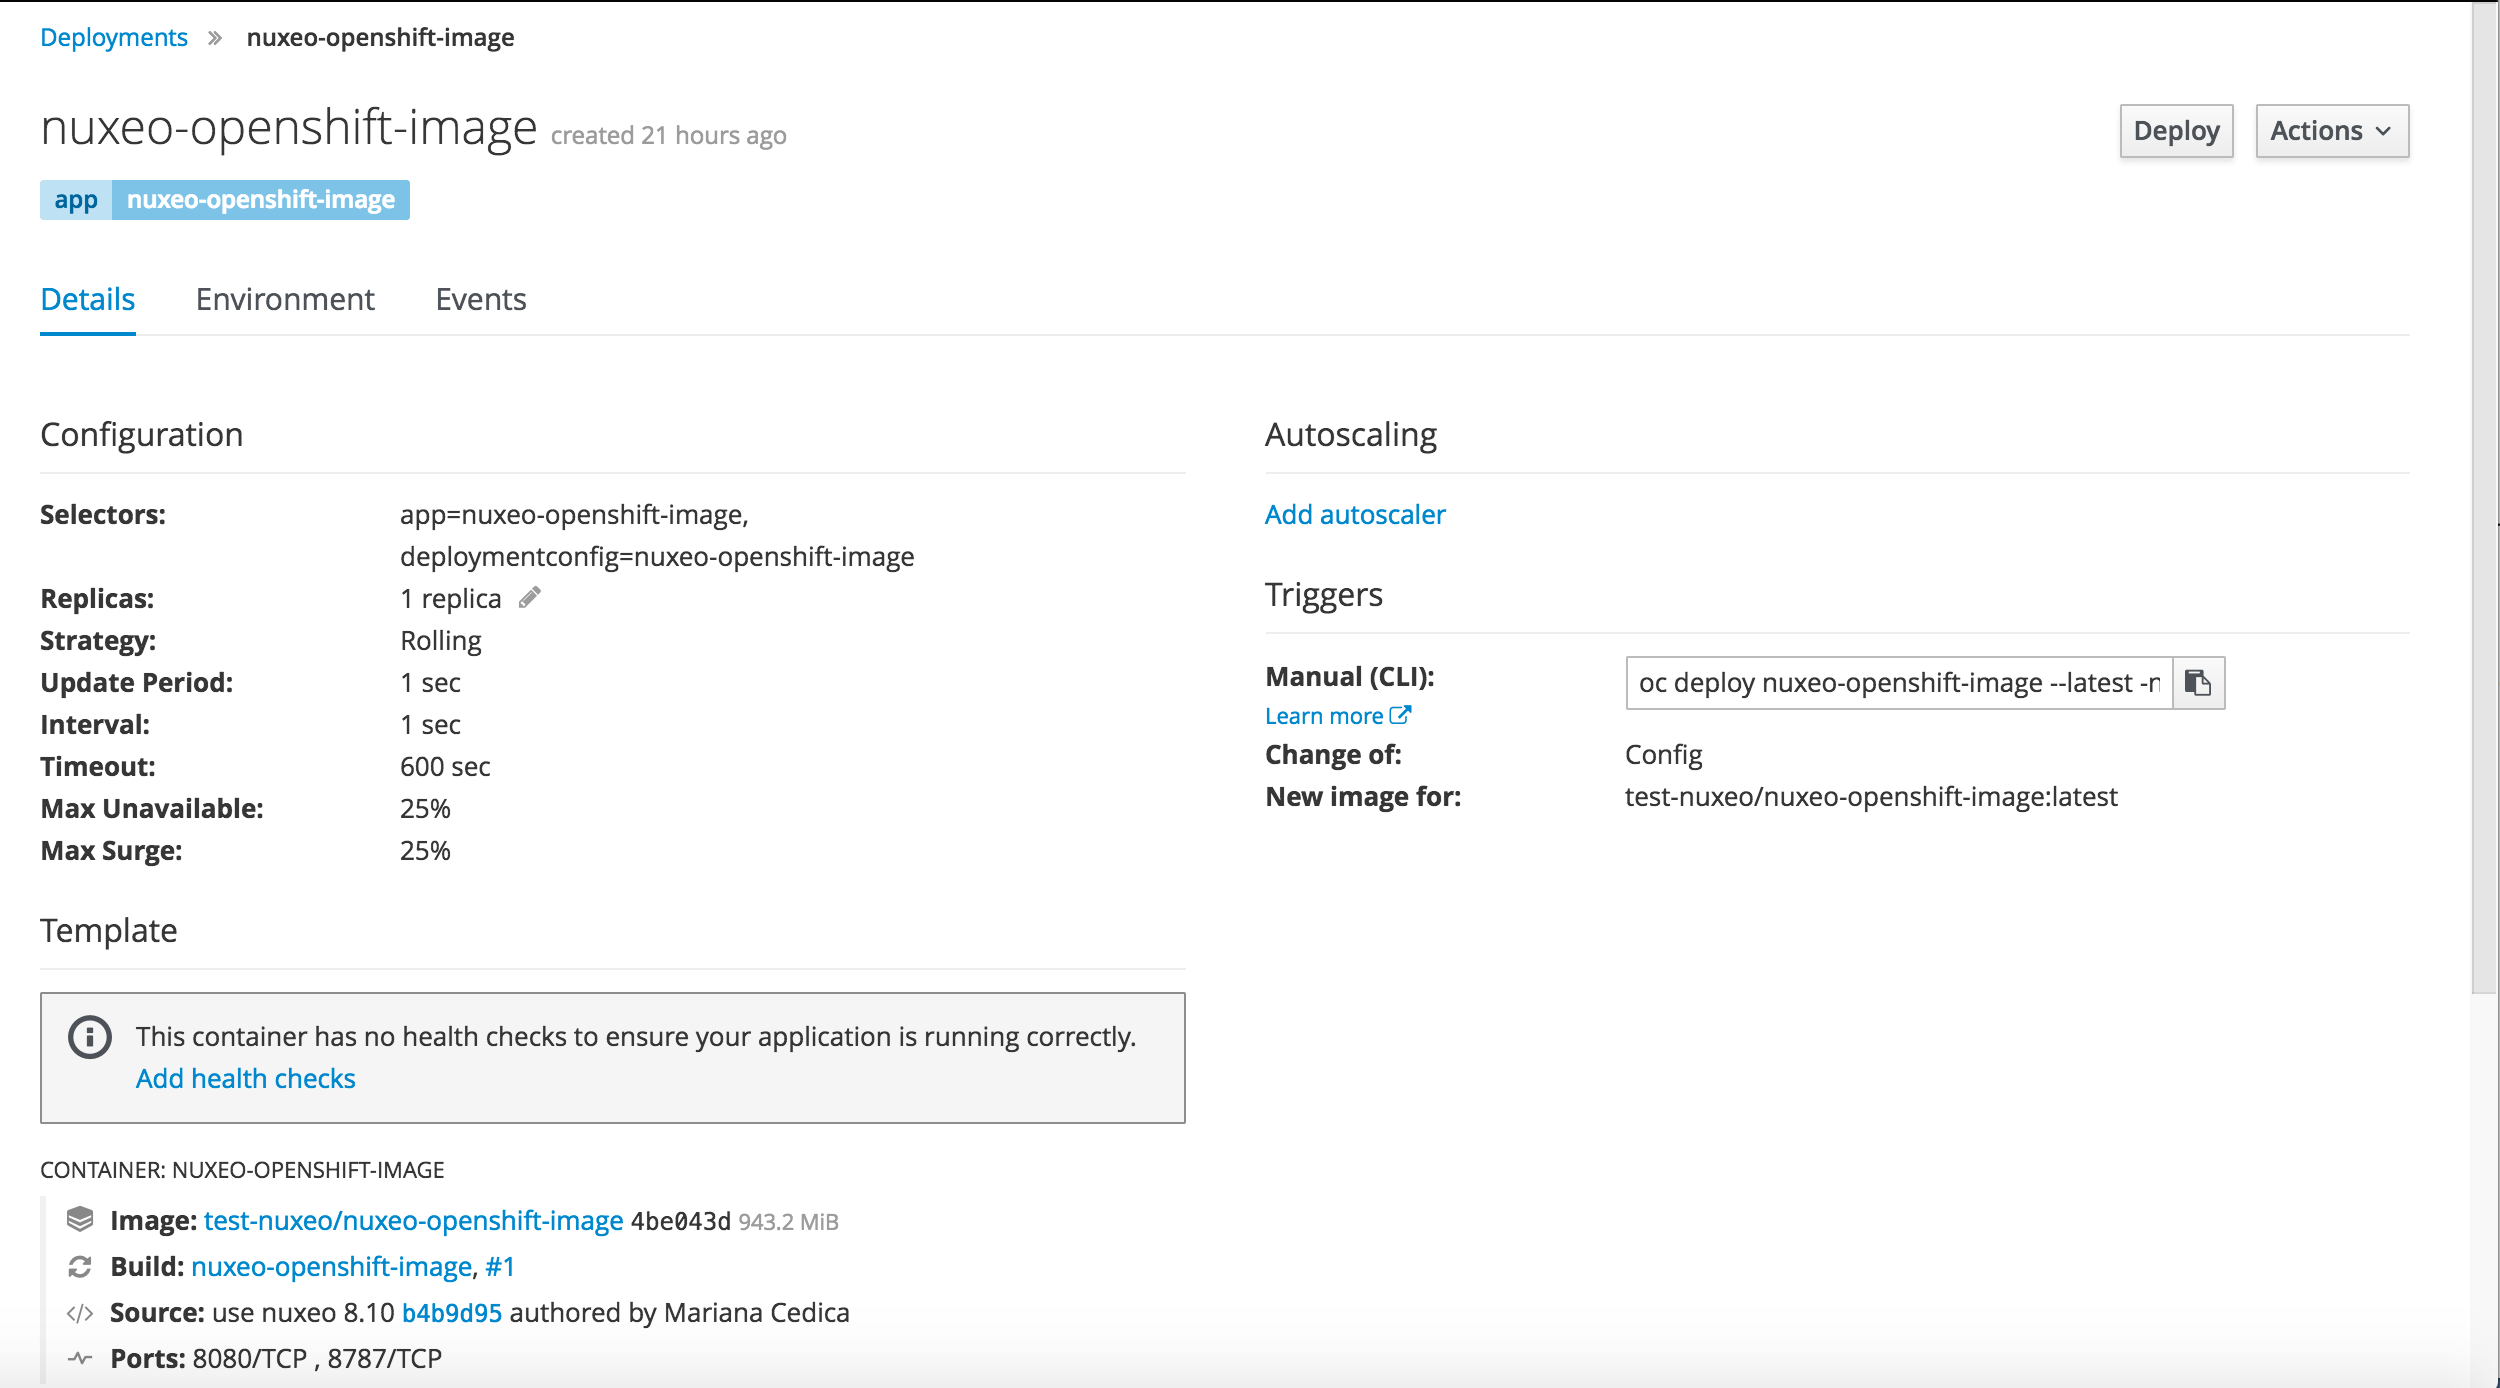Click the breadcrumb double-chevron separator
The width and height of the screenshot is (2500, 1388).
click(215, 38)
